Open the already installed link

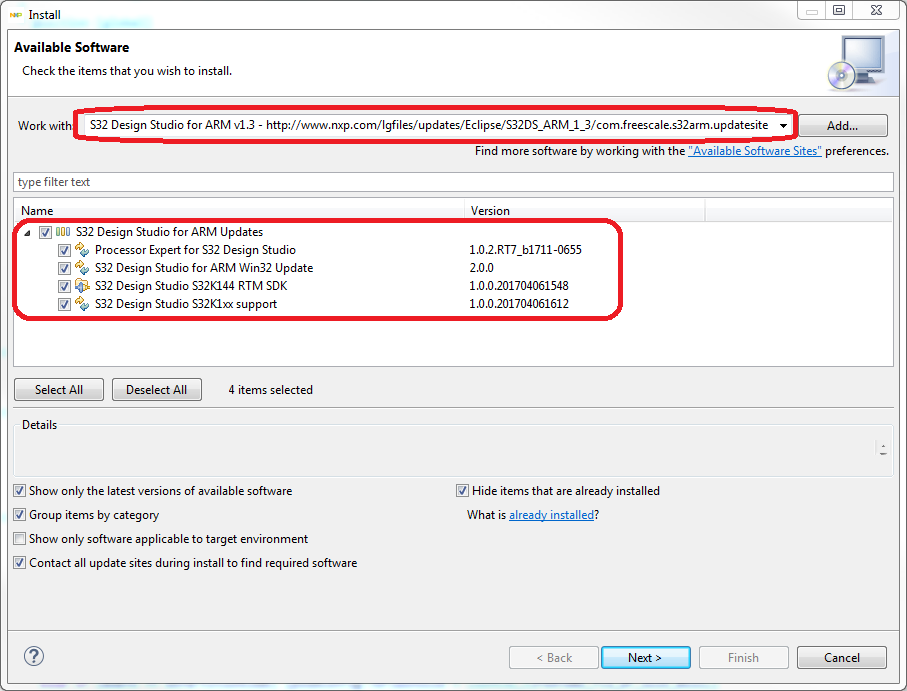point(551,515)
